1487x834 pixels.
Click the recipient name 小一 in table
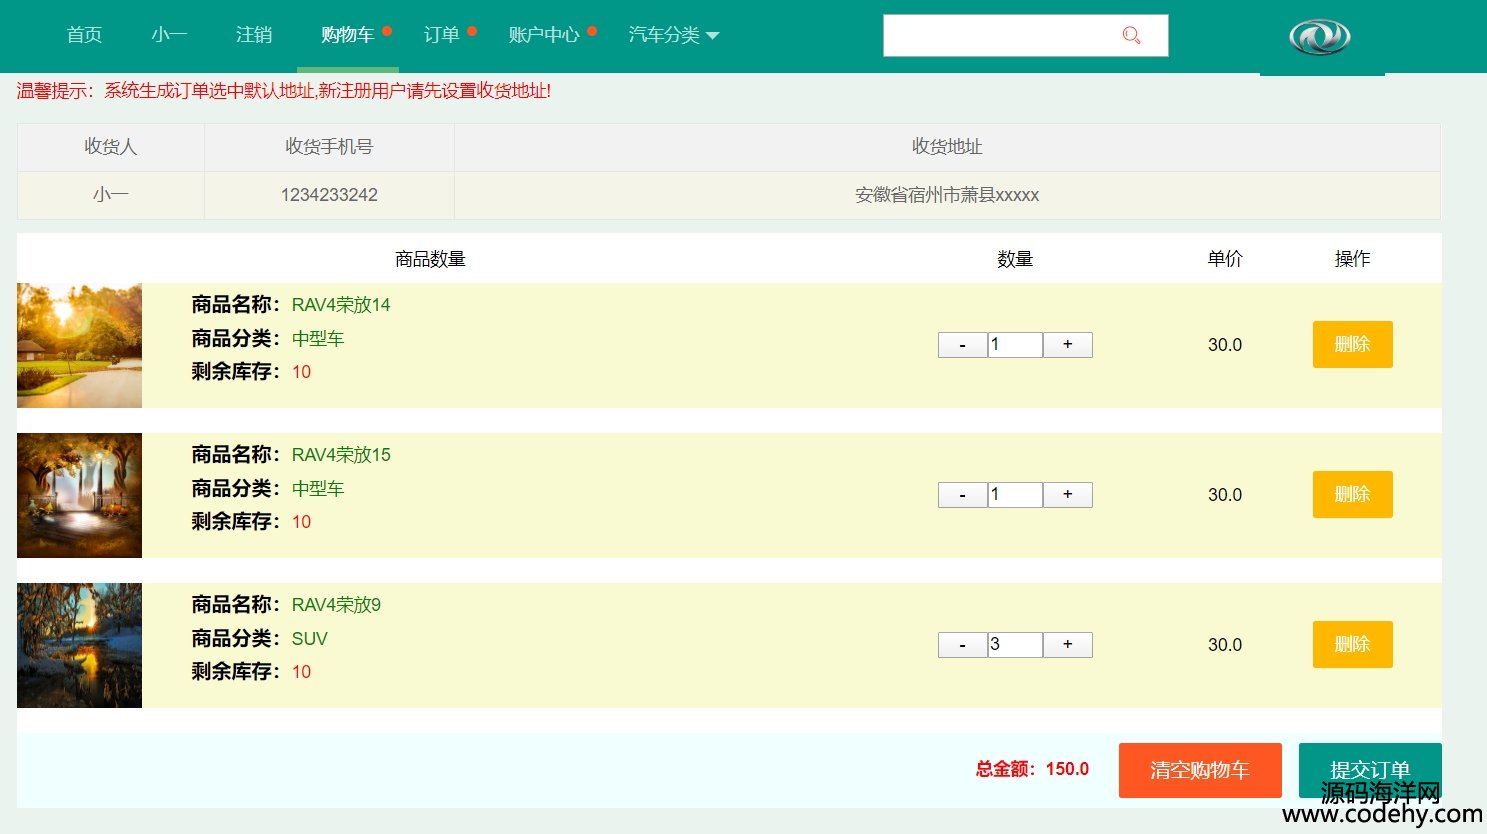click(x=110, y=195)
